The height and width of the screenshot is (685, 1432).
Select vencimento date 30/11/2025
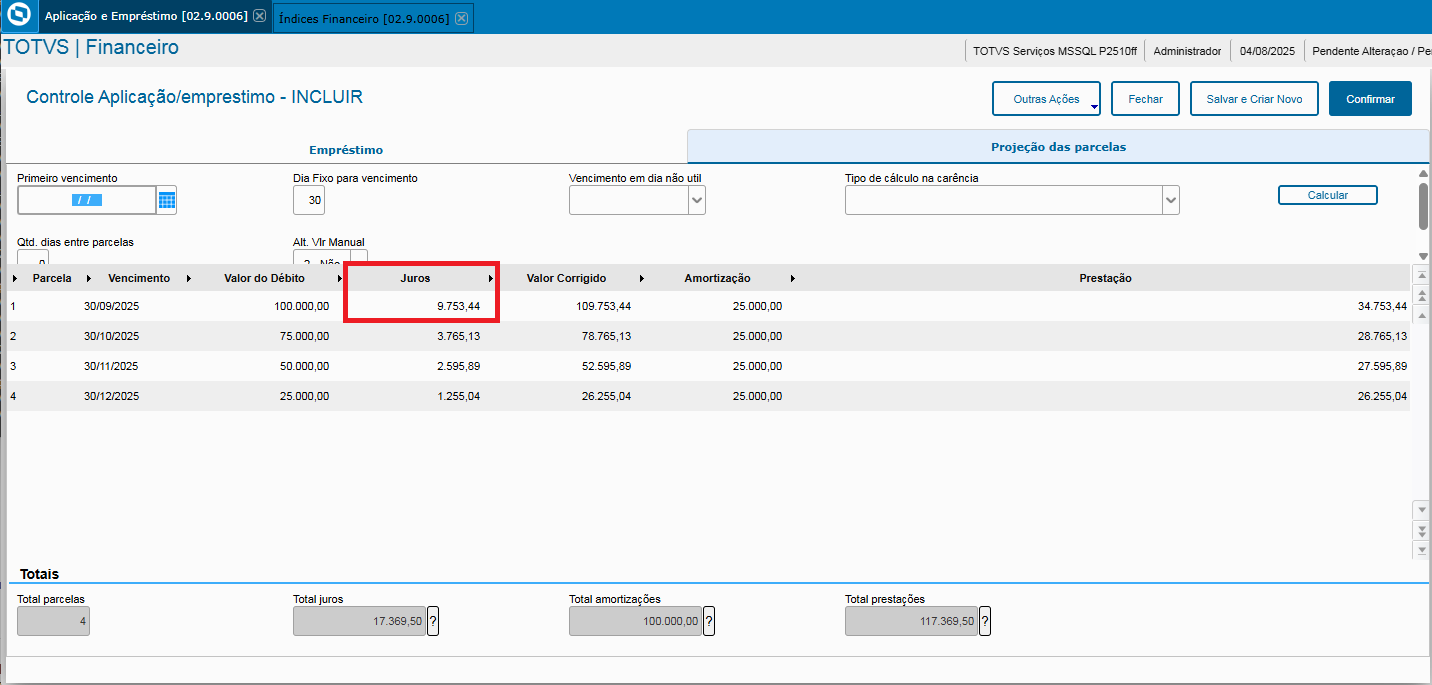(111, 366)
